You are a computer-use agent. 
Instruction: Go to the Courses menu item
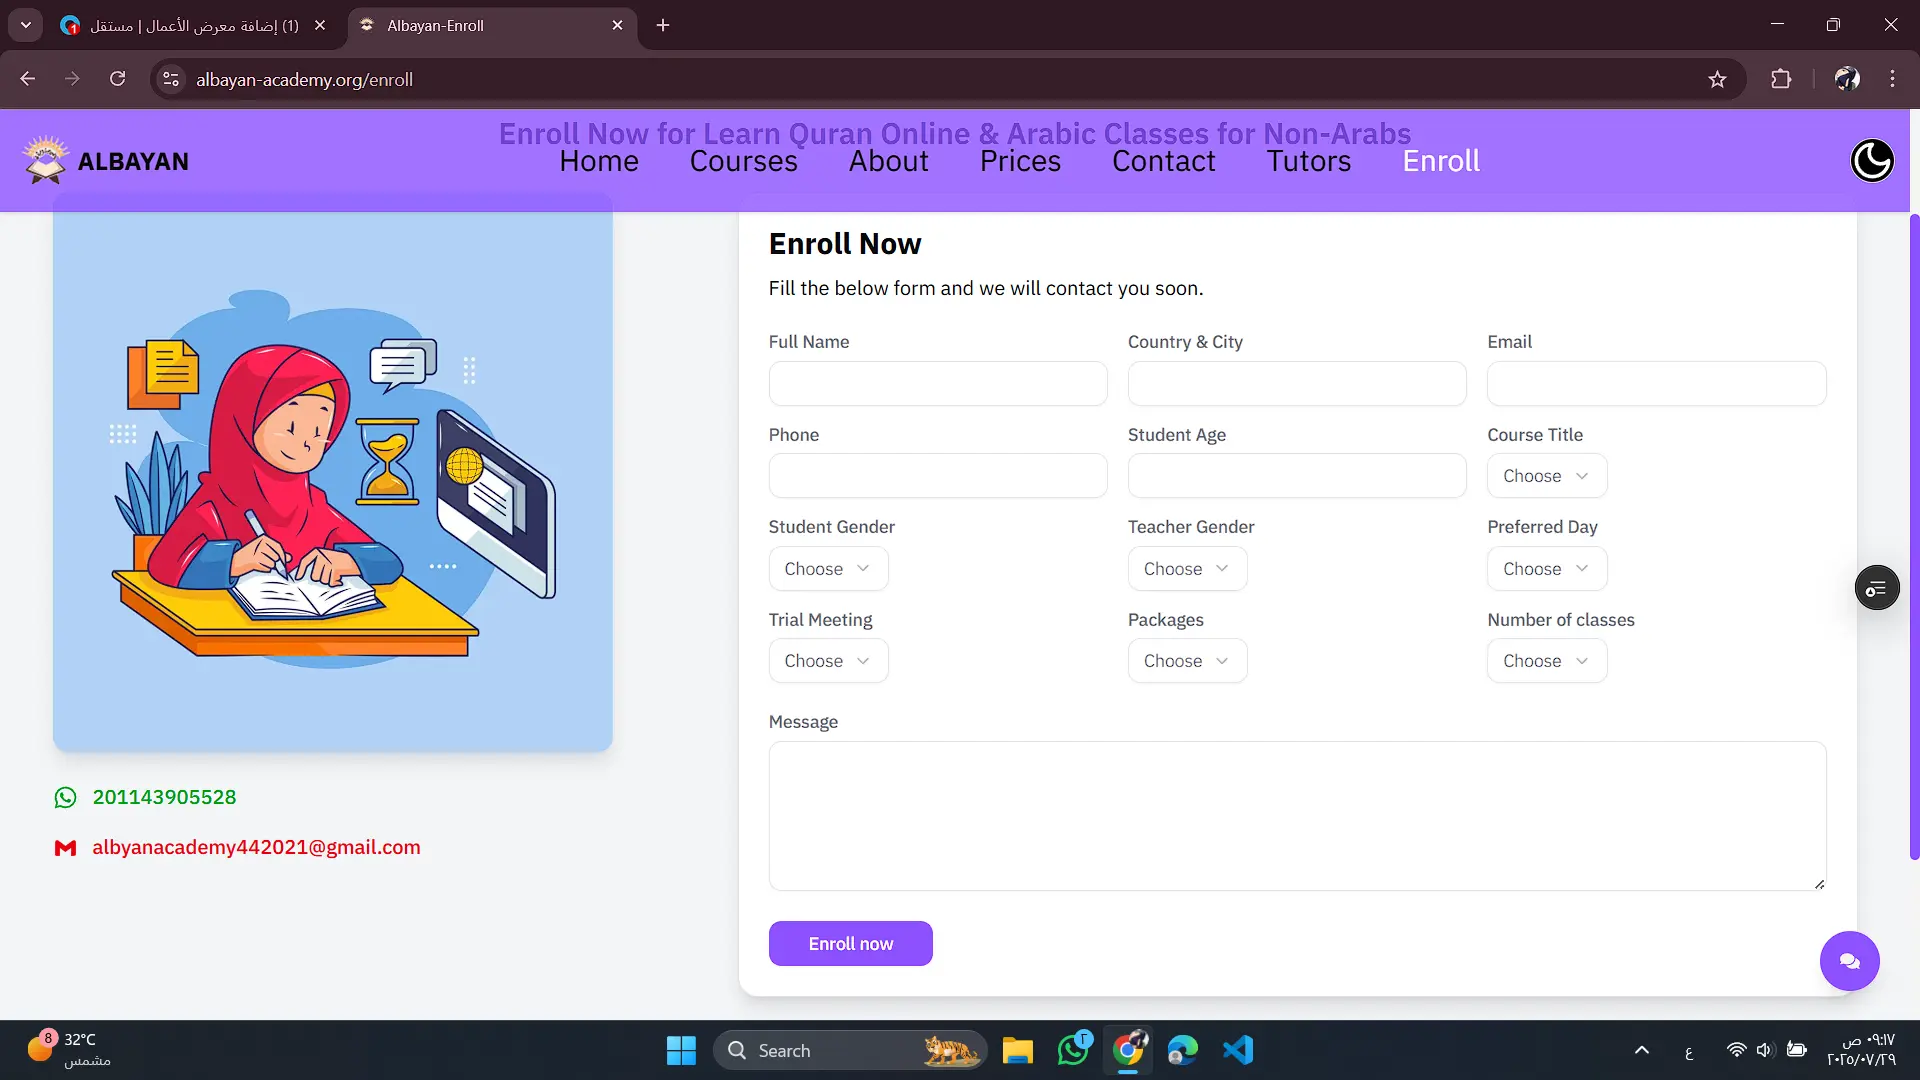pyautogui.click(x=743, y=162)
